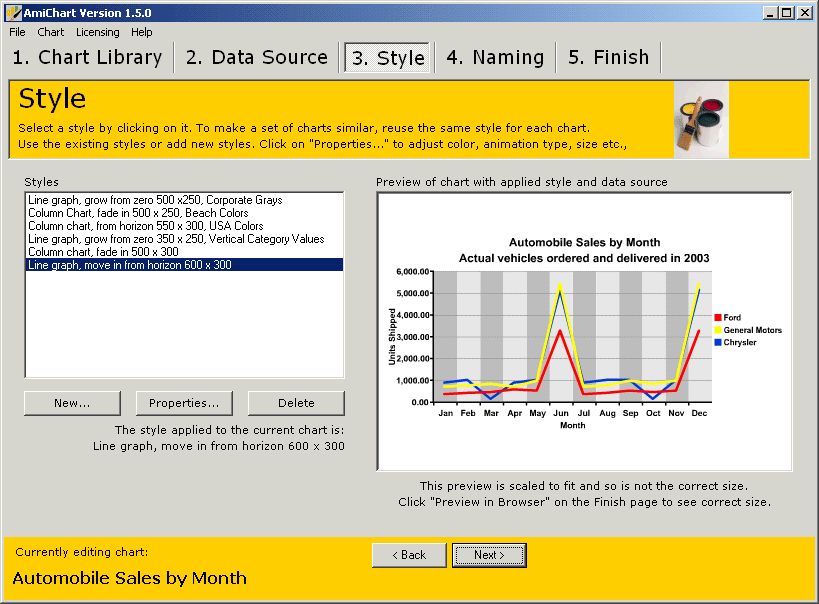The height and width of the screenshot is (604, 819).
Task: Click the Next > button
Action: pos(489,555)
